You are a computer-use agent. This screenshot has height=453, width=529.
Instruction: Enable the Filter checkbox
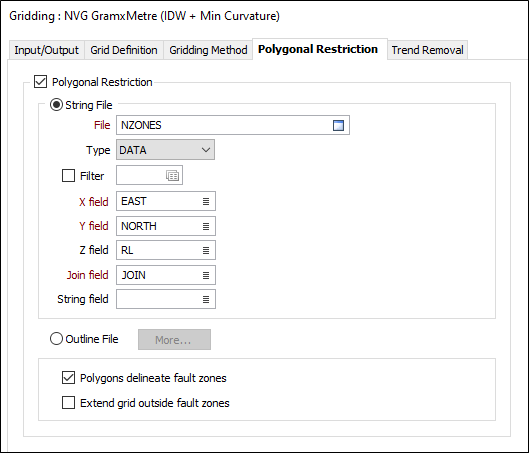(x=68, y=175)
